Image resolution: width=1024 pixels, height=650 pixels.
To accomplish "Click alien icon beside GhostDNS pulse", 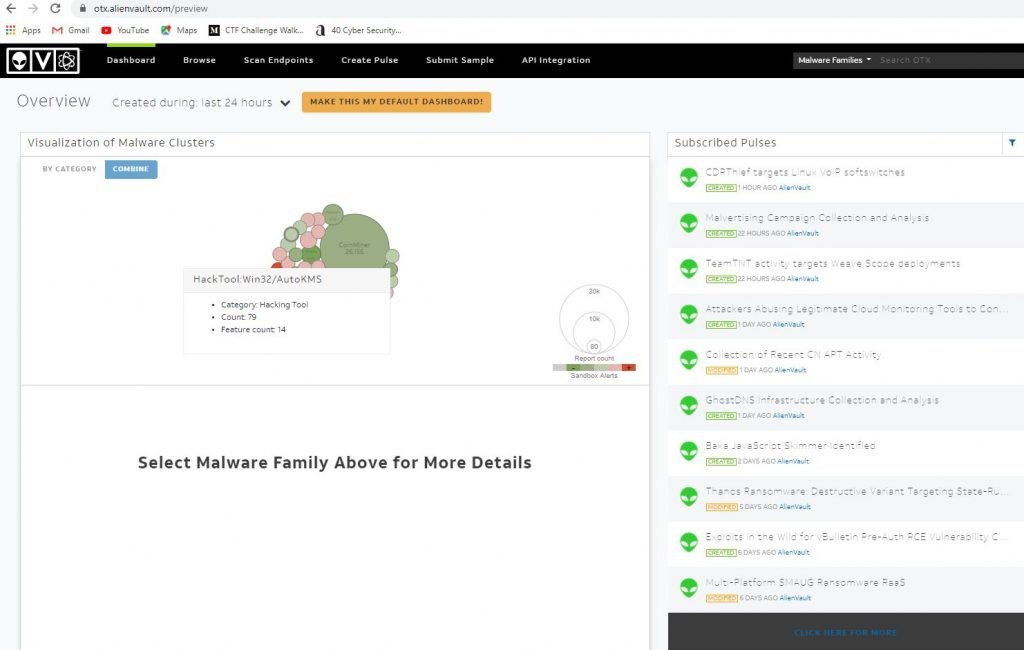I will tap(688, 406).
